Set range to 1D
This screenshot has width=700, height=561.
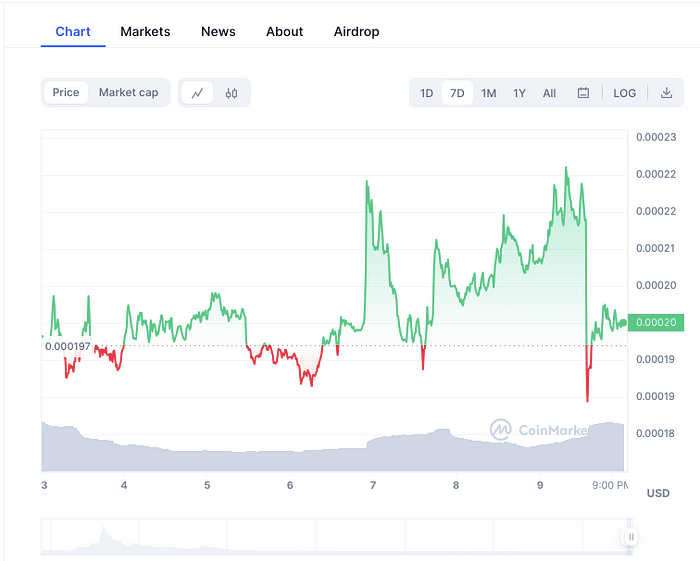(426, 93)
